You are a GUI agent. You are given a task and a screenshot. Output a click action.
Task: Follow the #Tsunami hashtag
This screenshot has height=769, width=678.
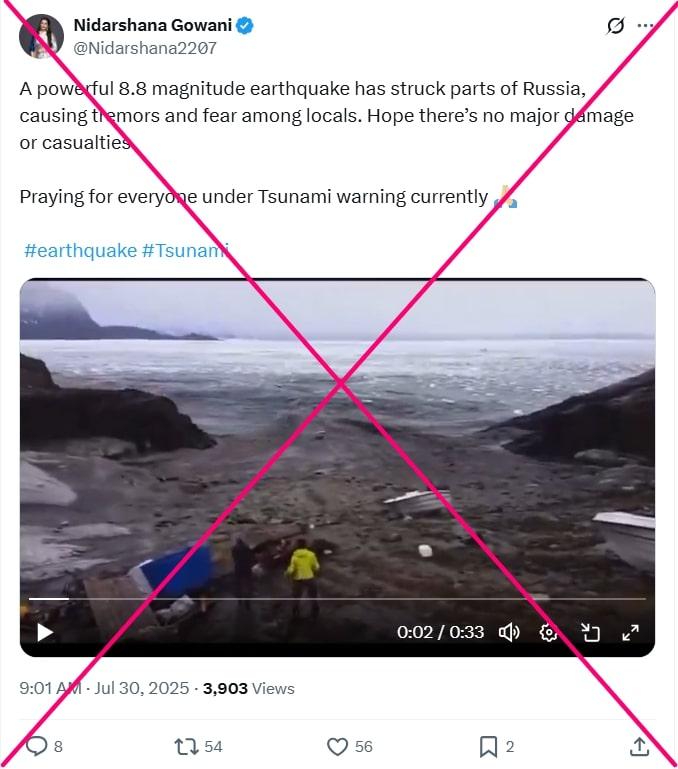(x=185, y=251)
